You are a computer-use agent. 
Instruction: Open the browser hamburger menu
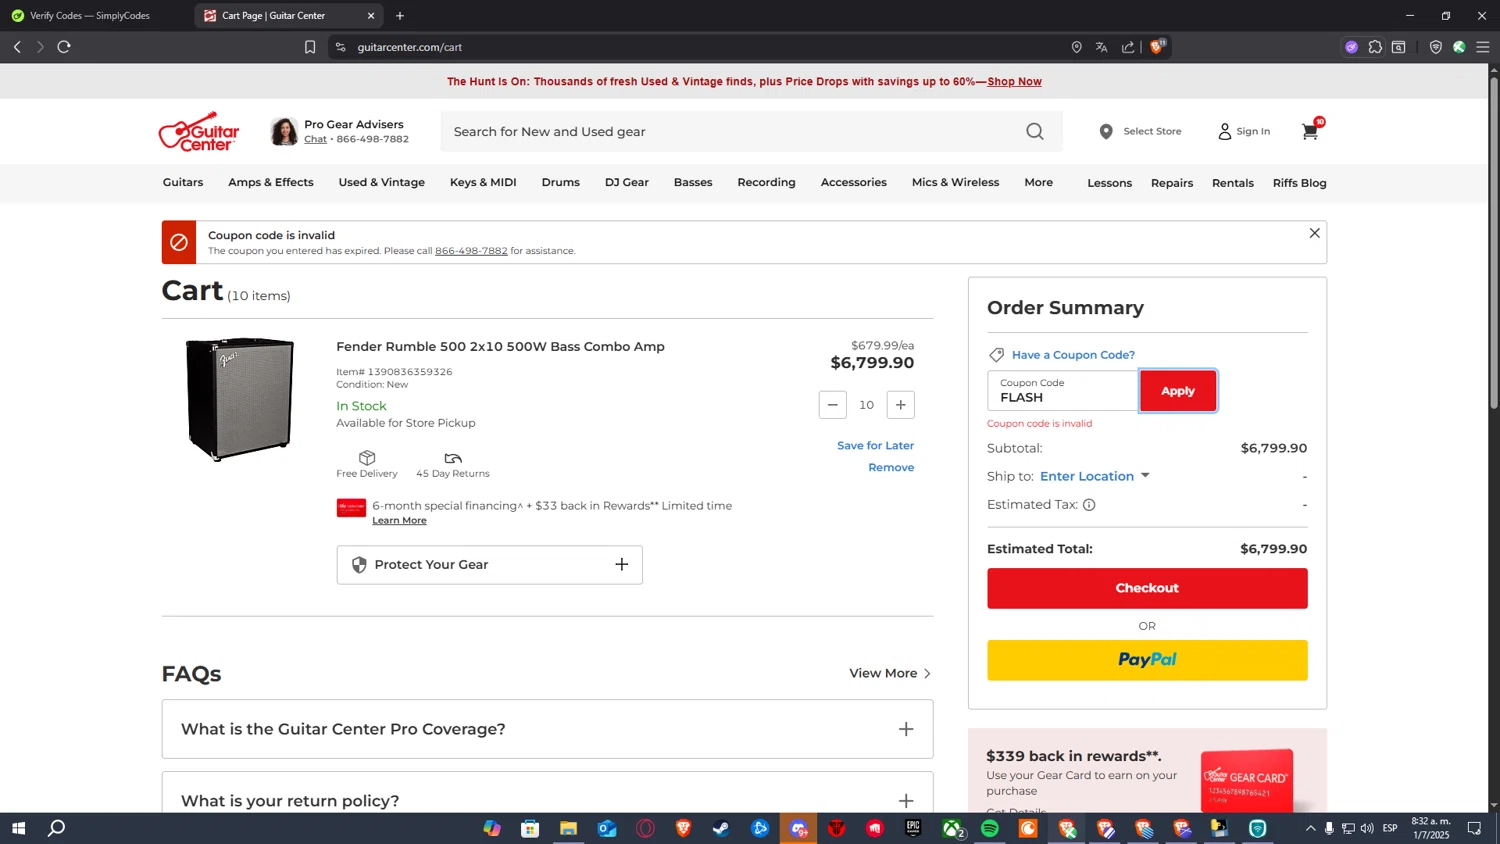(1483, 47)
